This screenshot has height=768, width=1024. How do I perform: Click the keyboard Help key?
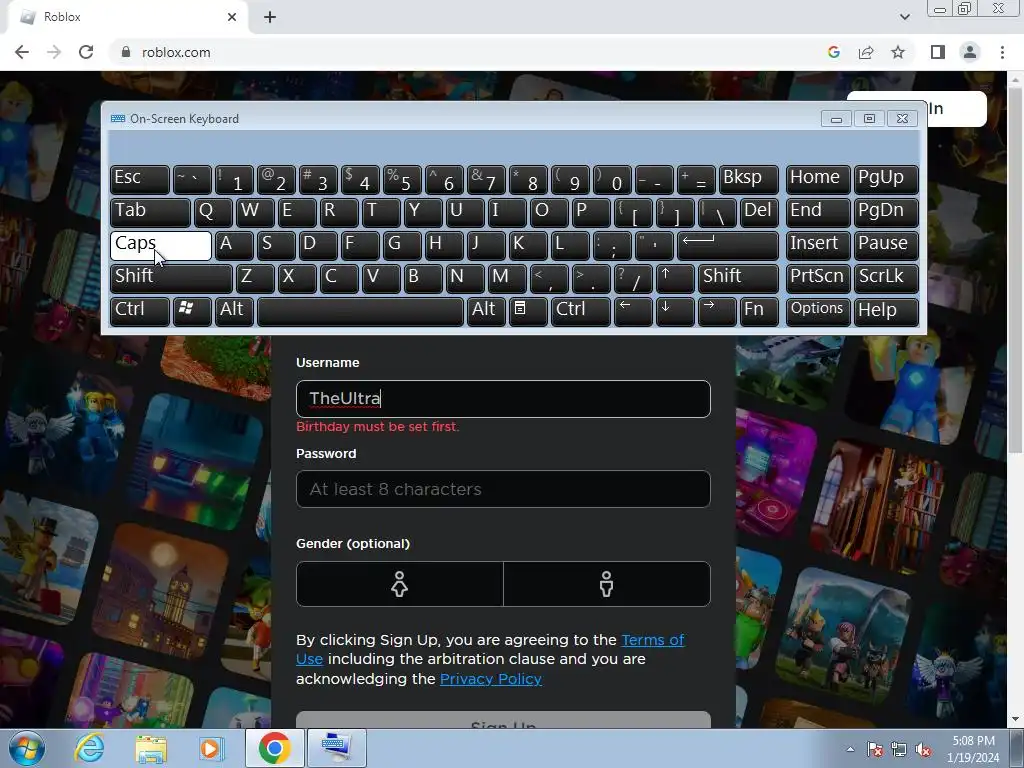click(886, 310)
